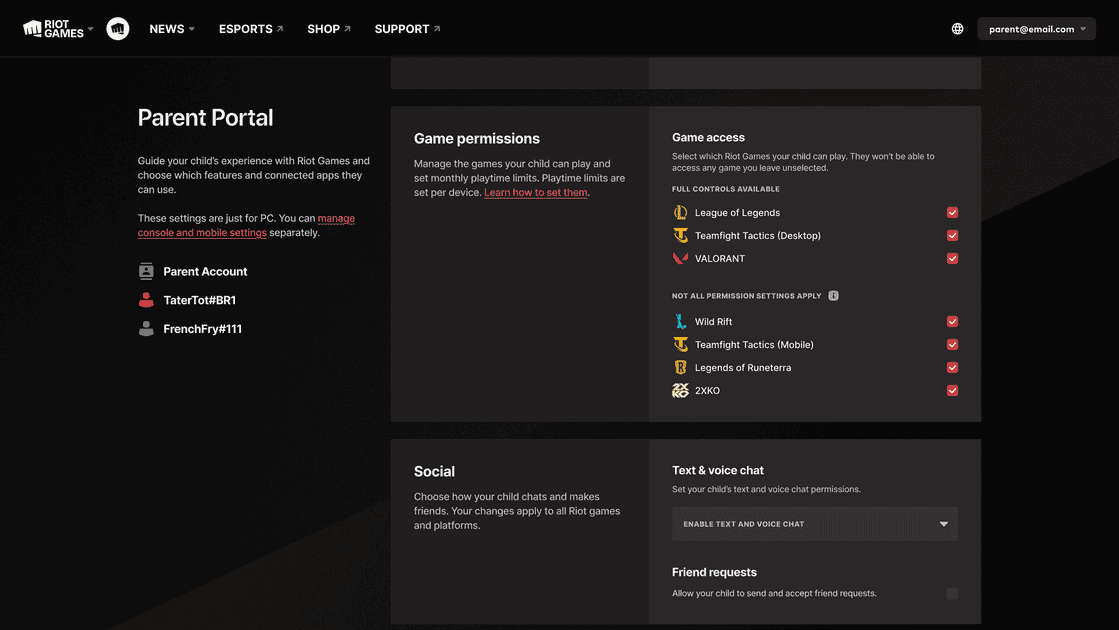Click the Text & voice chat heading
This screenshot has height=630, width=1119.
[717, 470]
